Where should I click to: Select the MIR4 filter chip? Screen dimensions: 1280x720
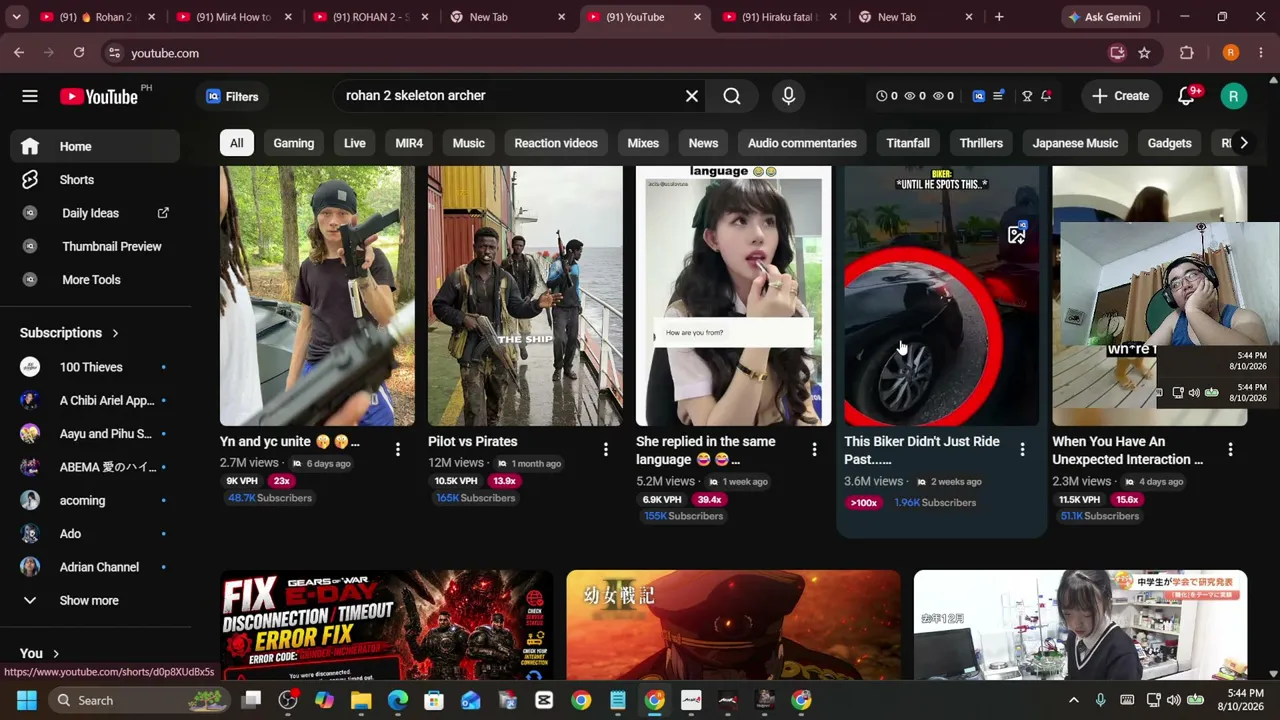[x=409, y=143]
